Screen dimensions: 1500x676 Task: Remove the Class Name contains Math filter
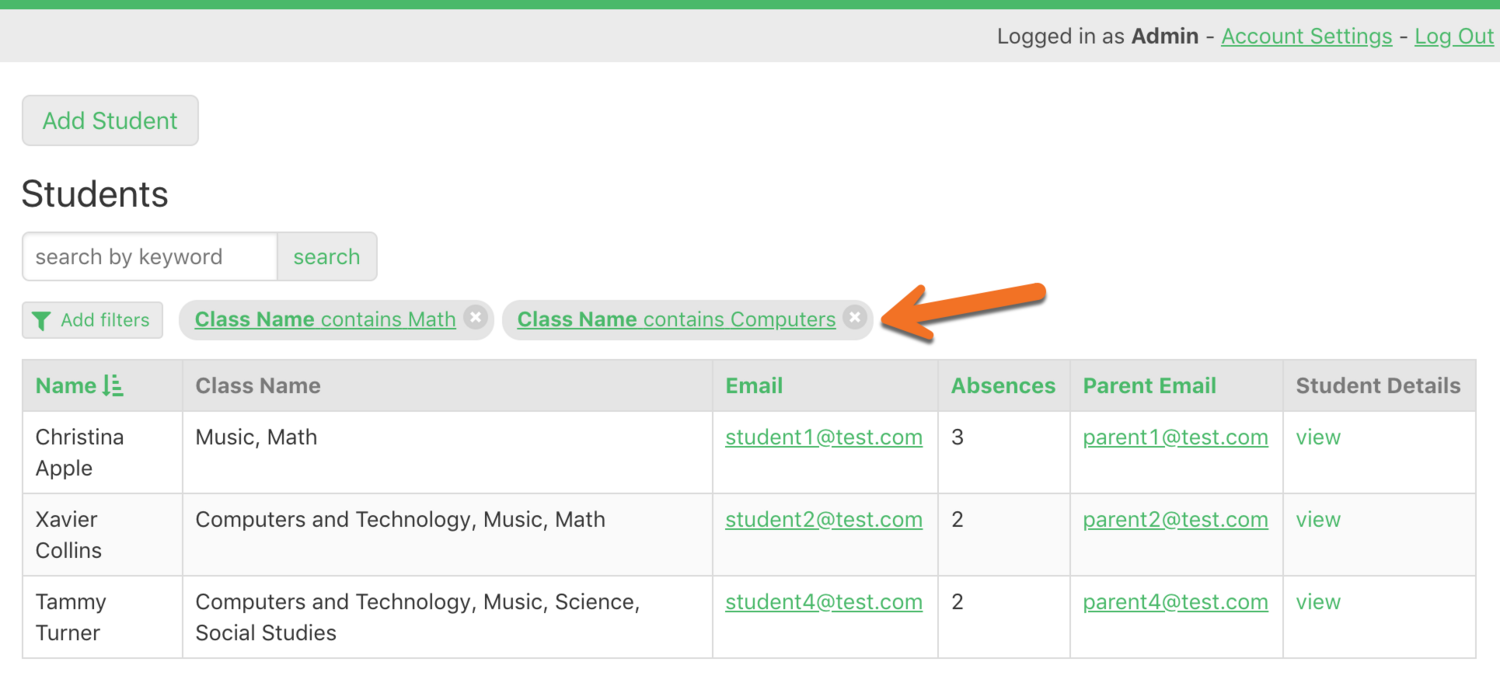(x=476, y=318)
